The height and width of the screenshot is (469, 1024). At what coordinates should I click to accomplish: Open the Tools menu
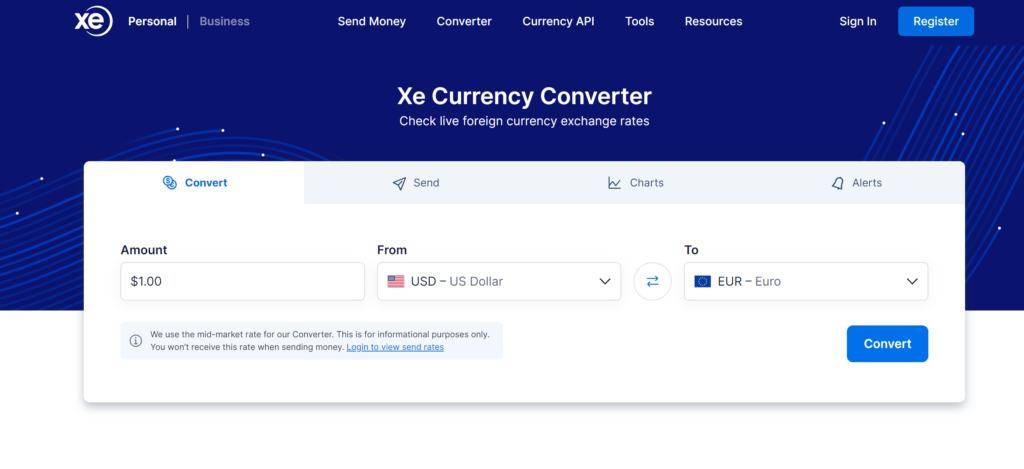[639, 22]
